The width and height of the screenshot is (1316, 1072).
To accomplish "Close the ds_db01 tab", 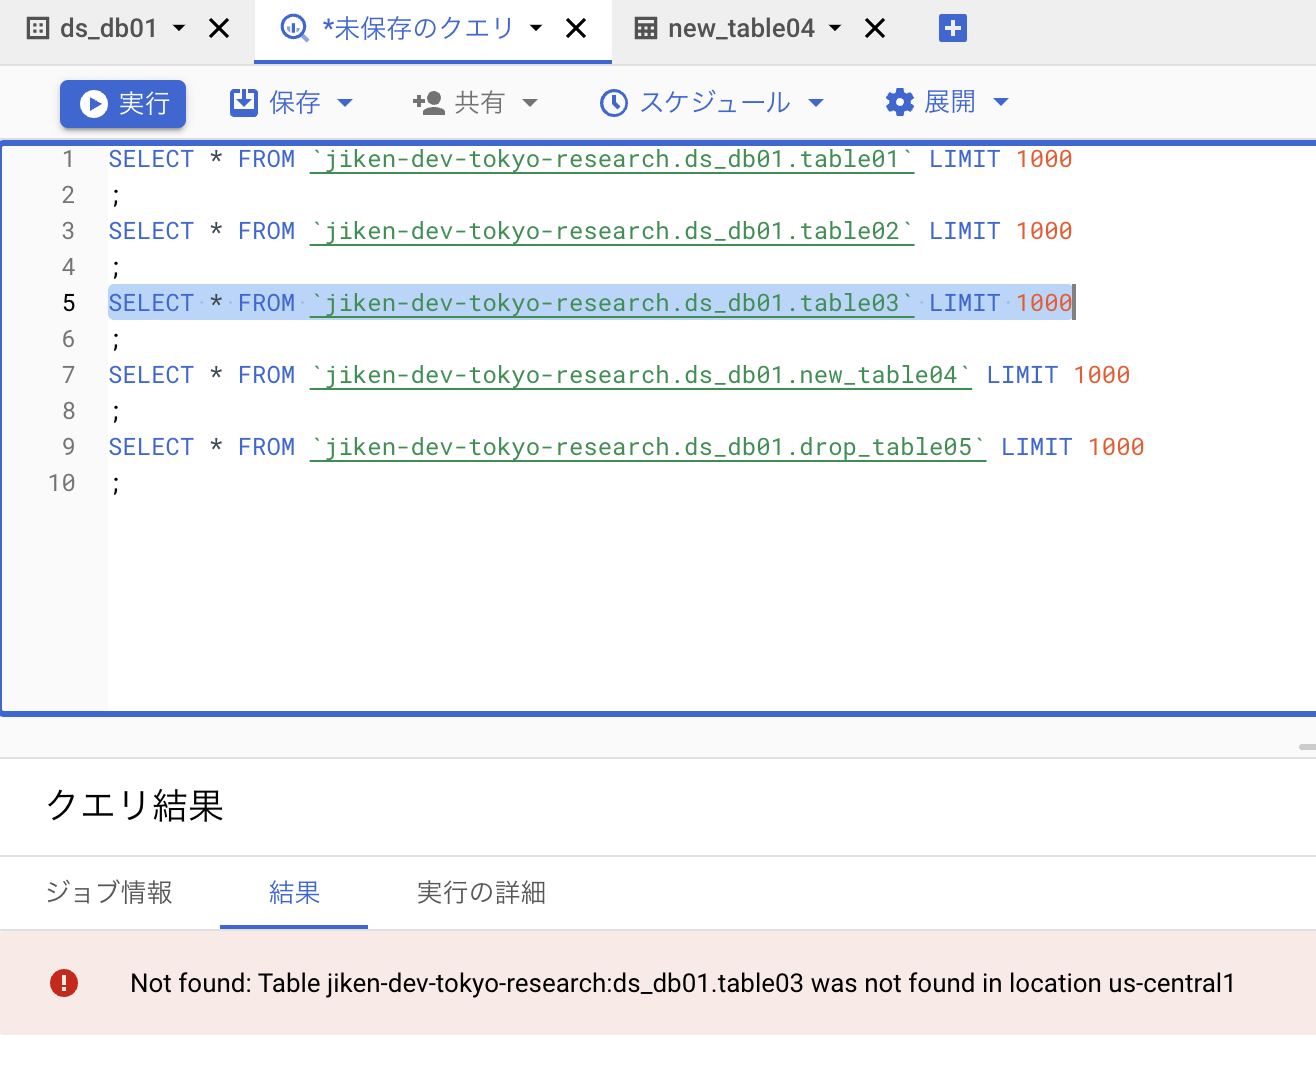I will 219,28.
